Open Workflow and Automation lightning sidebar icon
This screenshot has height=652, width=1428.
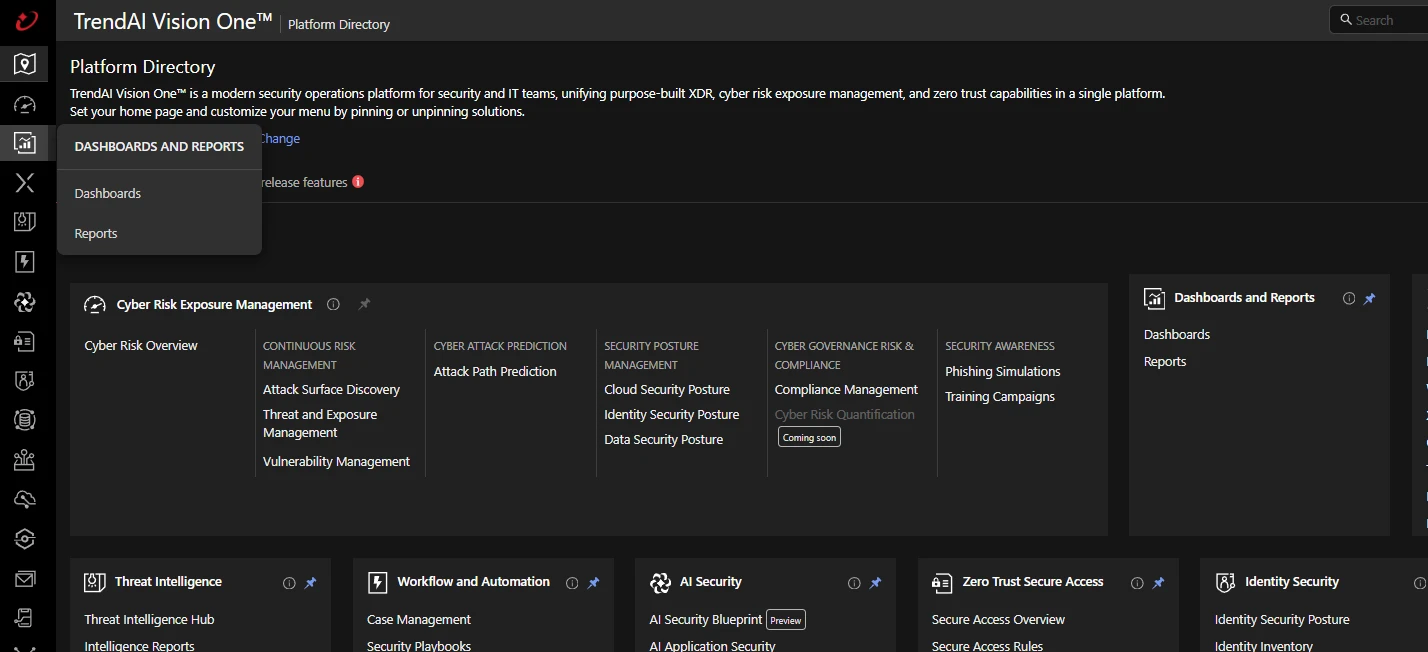(x=25, y=262)
